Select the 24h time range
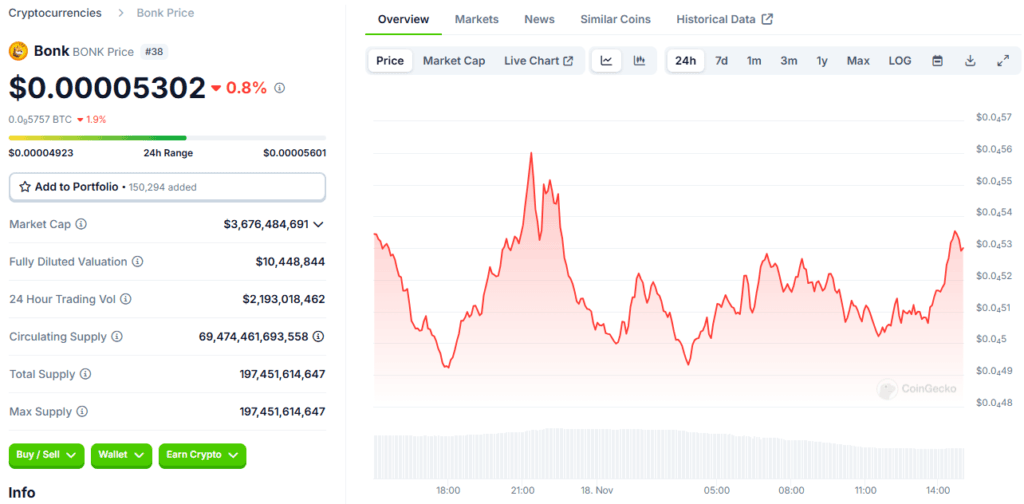This screenshot has height=504, width=1024. (685, 61)
